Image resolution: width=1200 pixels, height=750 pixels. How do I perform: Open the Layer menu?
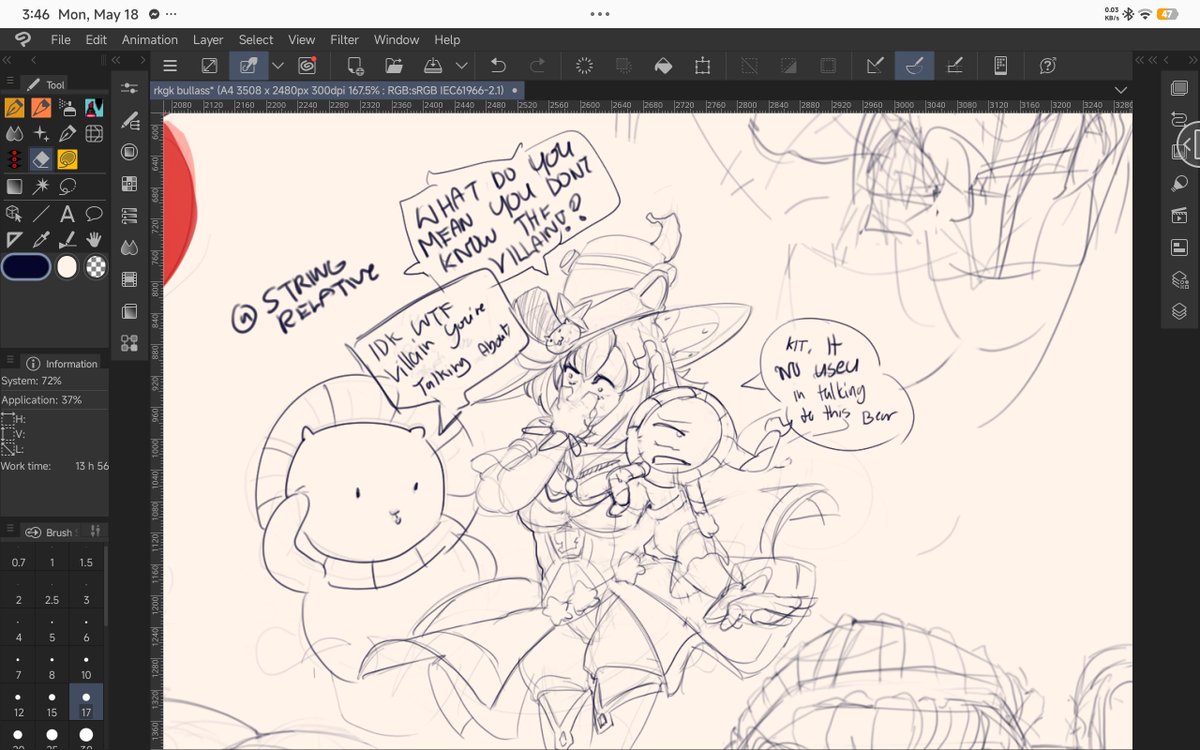tap(208, 40)
